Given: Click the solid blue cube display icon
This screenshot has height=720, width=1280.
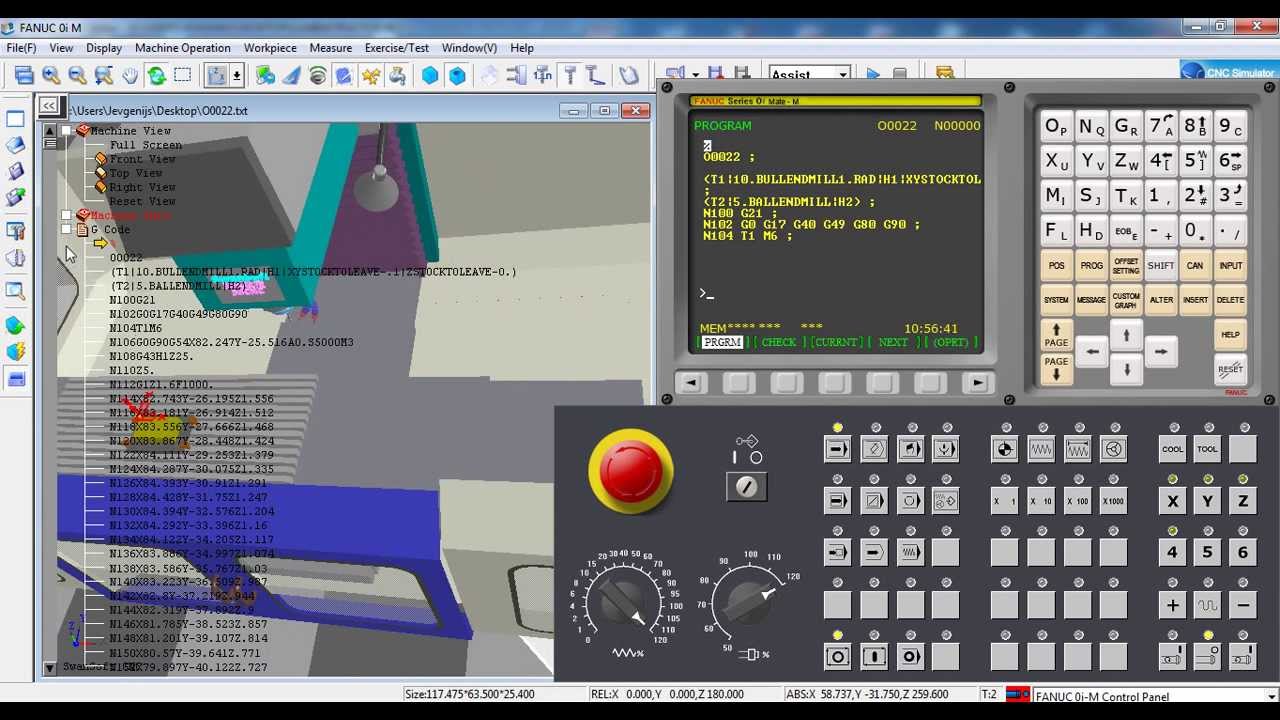Looking at the screenshot, I should click(x=430, y=76).
